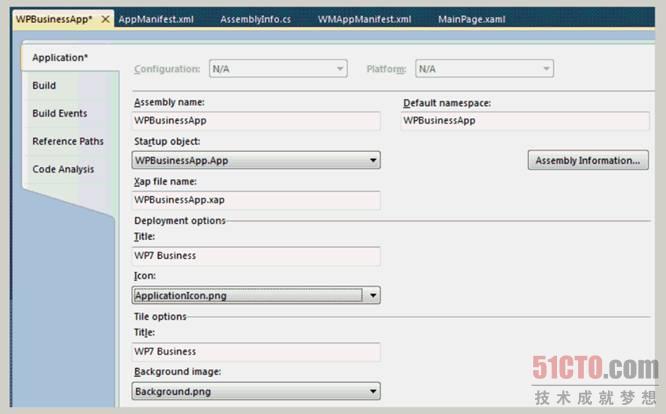Image resolution: width=666 pixels, height=414 pixels.
Task: Click the Assembly name label
Action: click(x=169, y=102)
